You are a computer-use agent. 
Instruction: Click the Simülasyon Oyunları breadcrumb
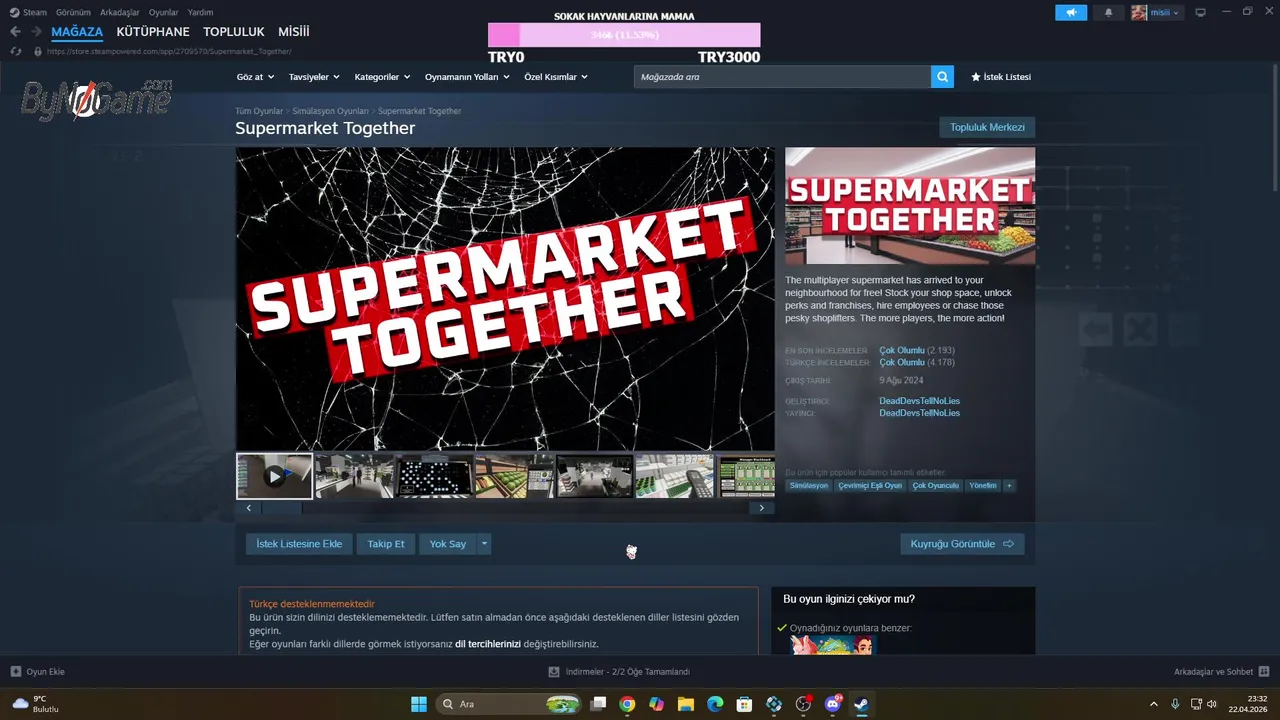[x=330, y=111]
